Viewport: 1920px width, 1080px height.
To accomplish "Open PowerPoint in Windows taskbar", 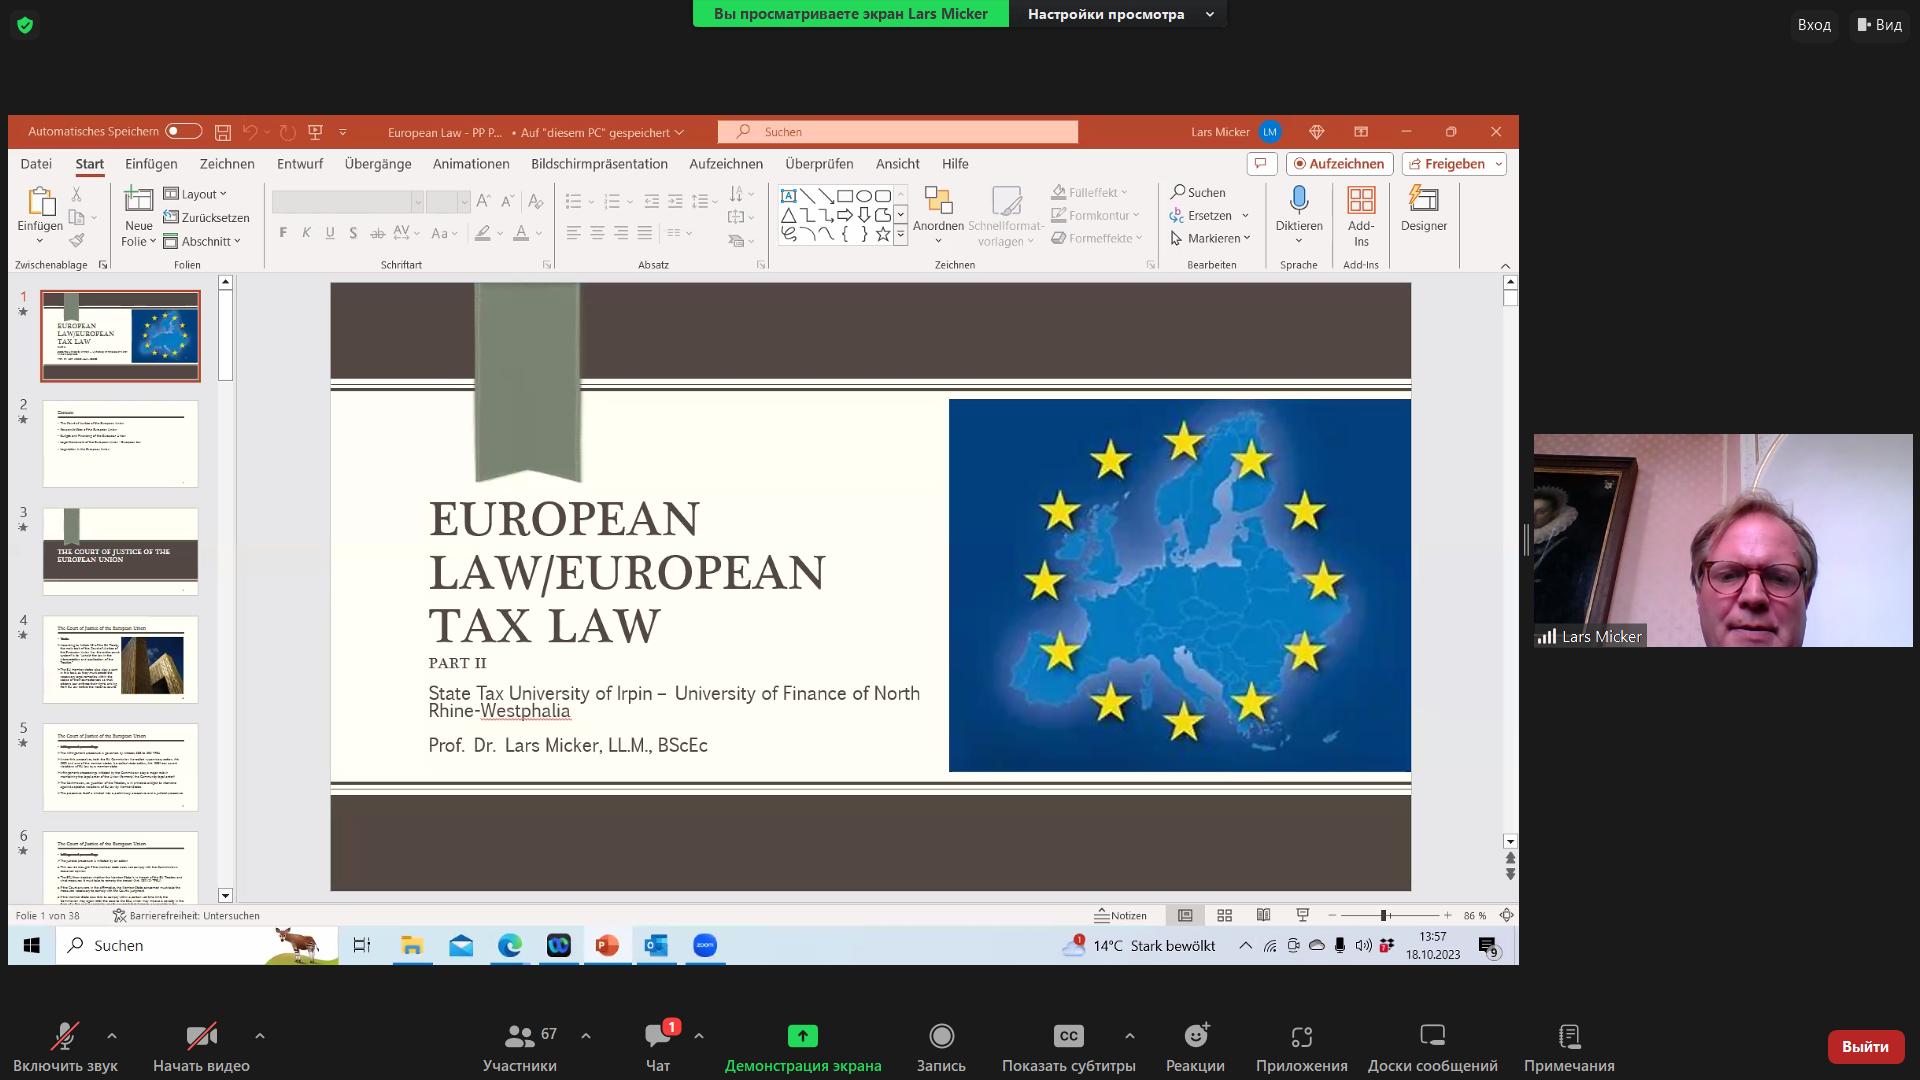I will [607, 945].
